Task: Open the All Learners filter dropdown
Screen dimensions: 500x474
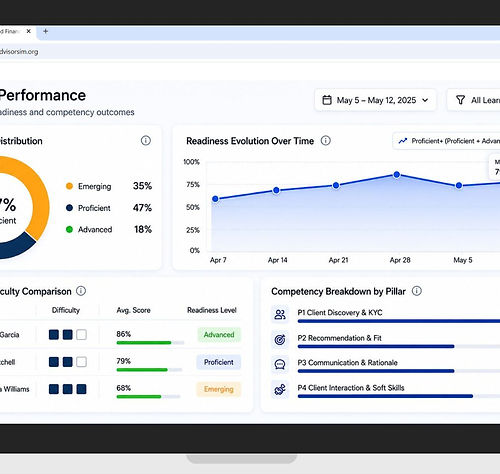Action: tap(474, 100)
